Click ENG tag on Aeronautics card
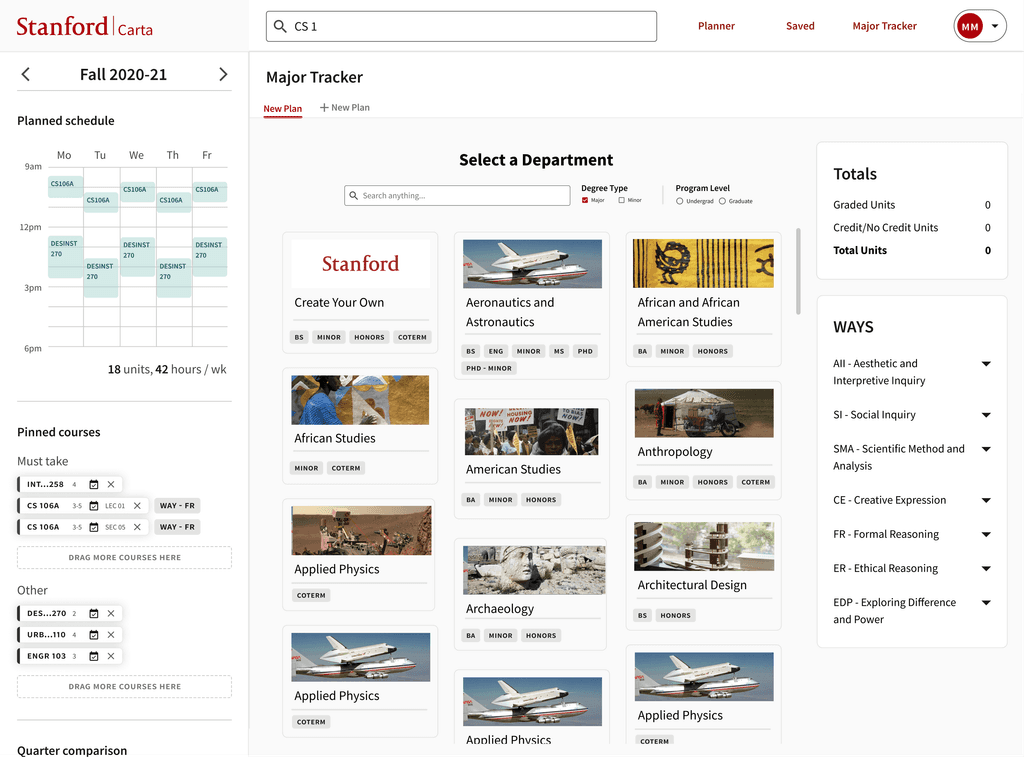Image resolution: width=1024 pixels, height=757 pixels. (496, 351)
